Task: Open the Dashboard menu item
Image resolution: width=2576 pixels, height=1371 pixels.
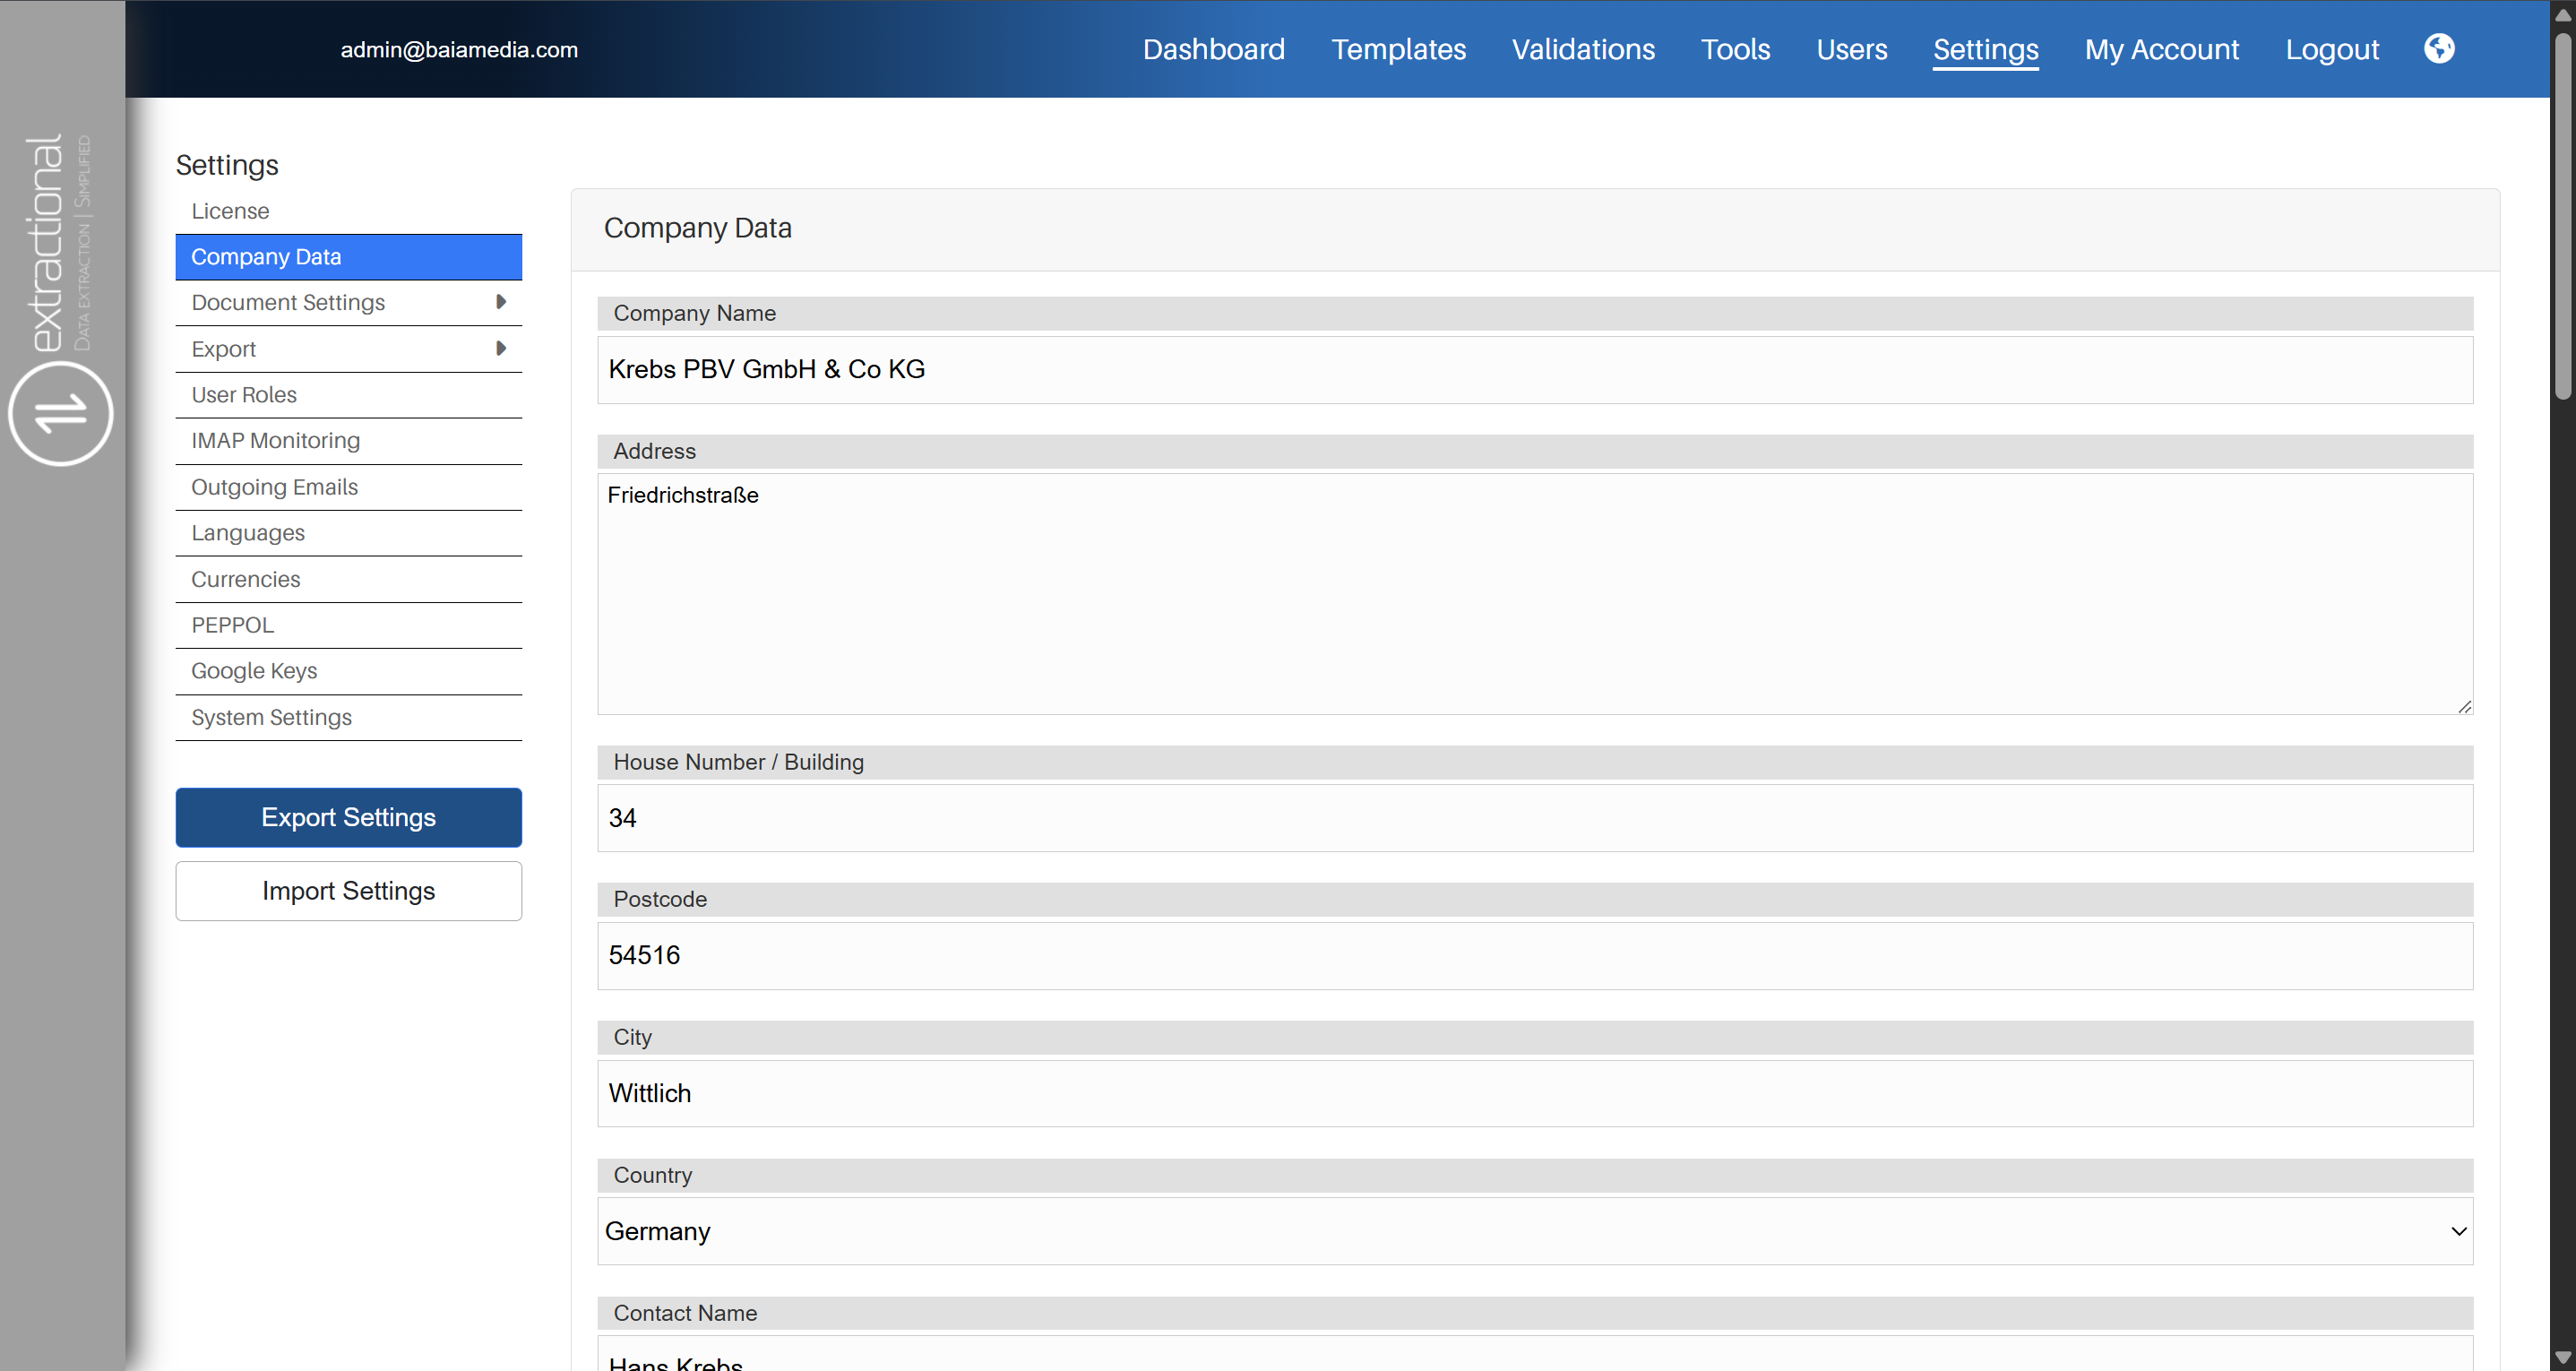Action: (1213, 49)
